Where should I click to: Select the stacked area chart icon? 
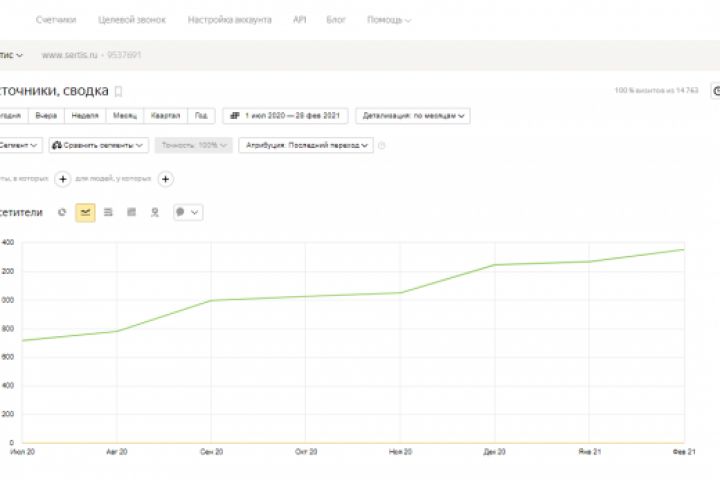pyautogui.click(x=108, y=212)
